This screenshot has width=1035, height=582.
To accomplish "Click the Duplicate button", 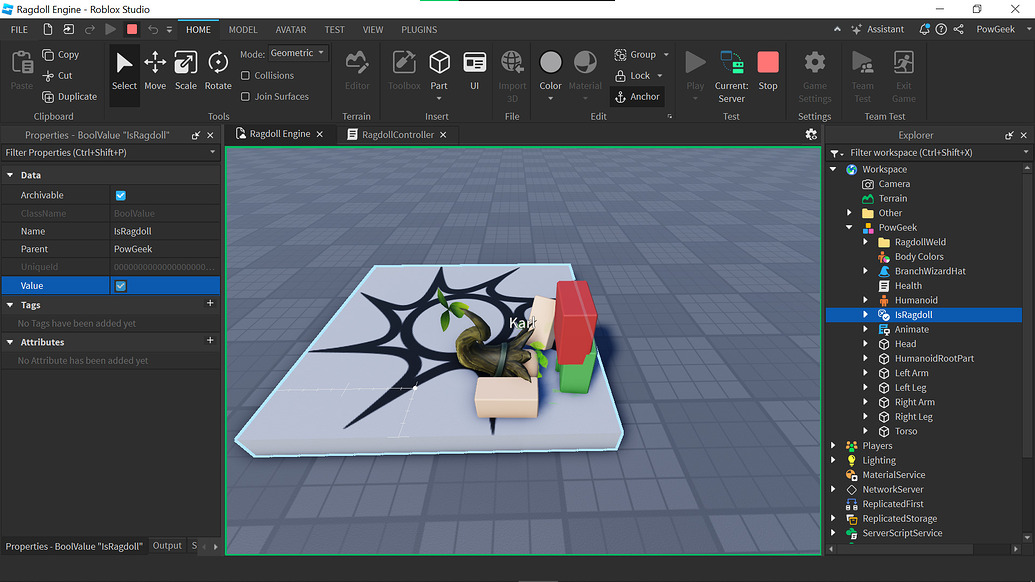I will [69, 96].
